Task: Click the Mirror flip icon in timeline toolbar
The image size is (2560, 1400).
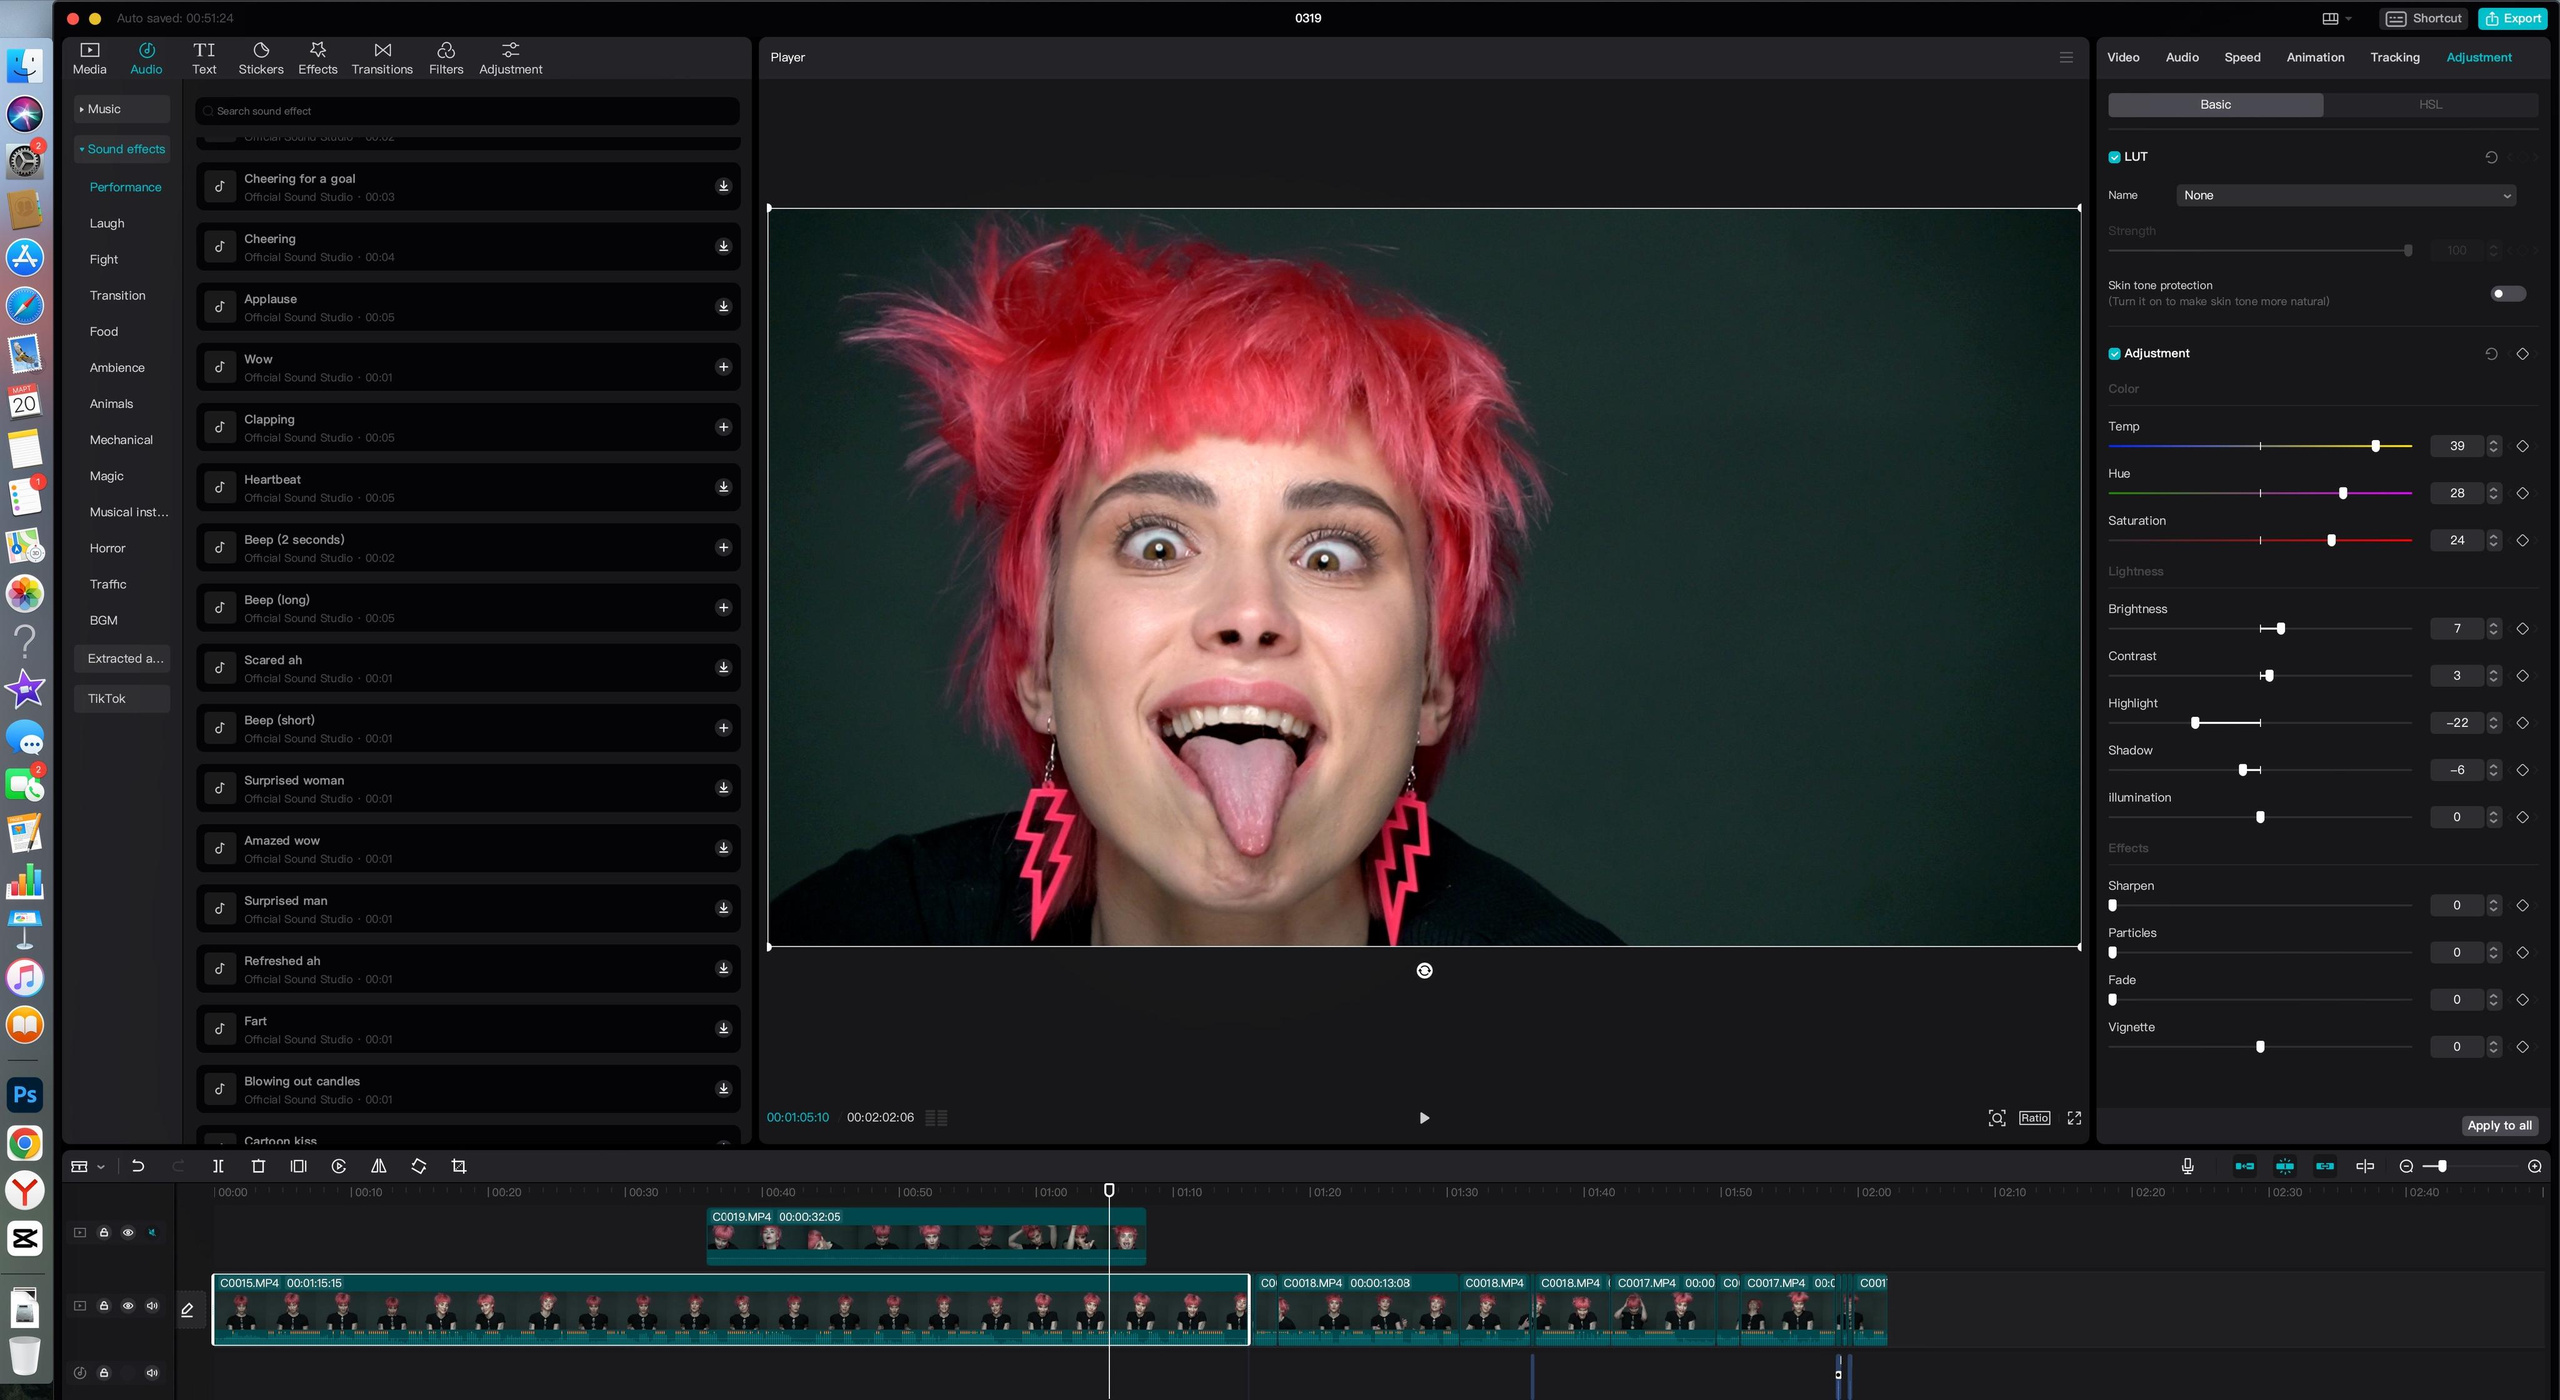Action: click(379, 1166)
